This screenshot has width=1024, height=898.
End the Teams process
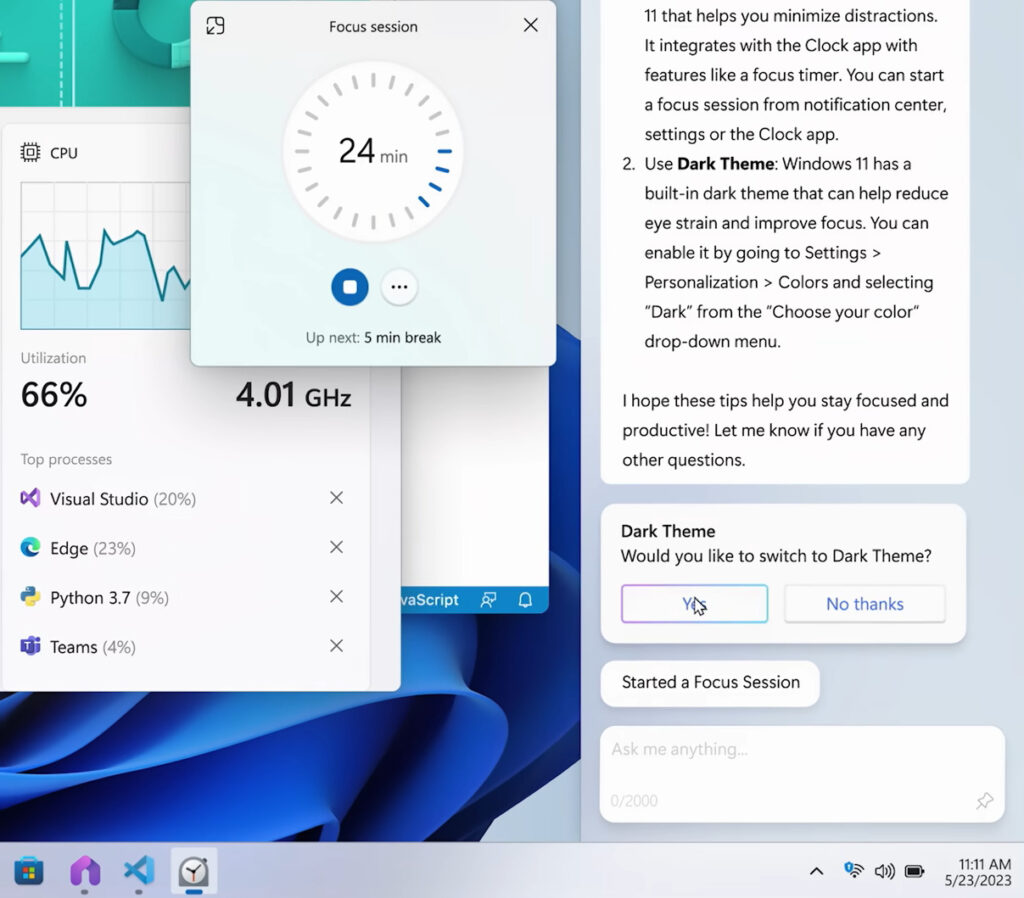[x=336, y=646]
